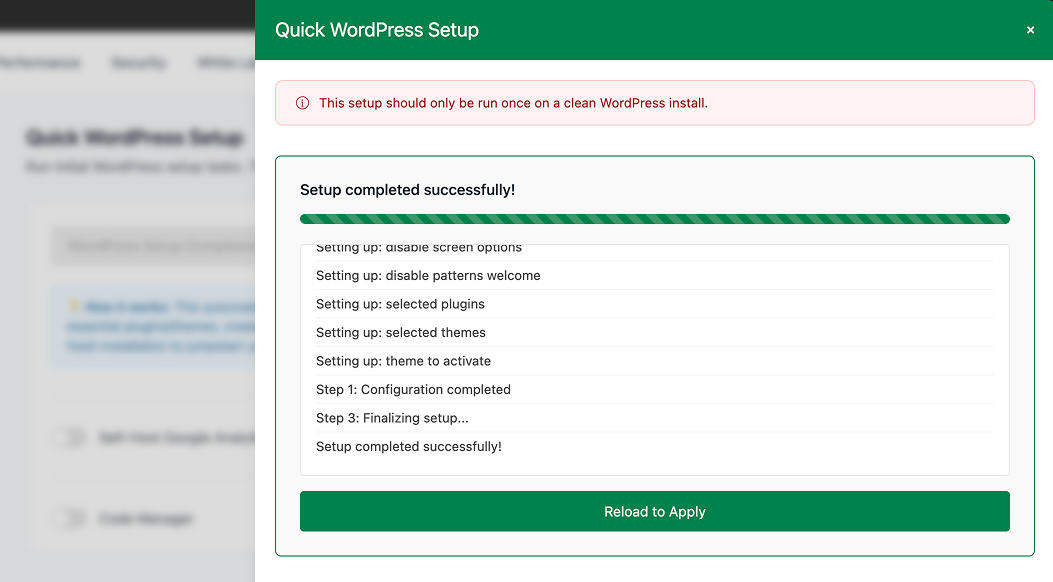
Task: Select 'Setting up: disable screen options' log line
Action: pos(655,251)
